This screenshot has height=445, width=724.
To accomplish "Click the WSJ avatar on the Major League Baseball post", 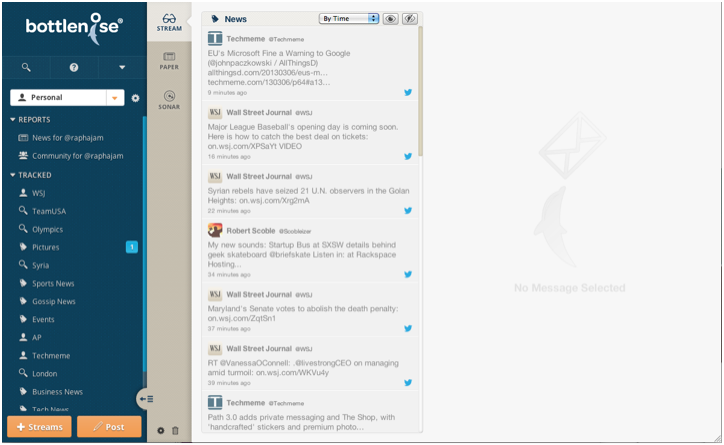I will [x=215, y=112].
